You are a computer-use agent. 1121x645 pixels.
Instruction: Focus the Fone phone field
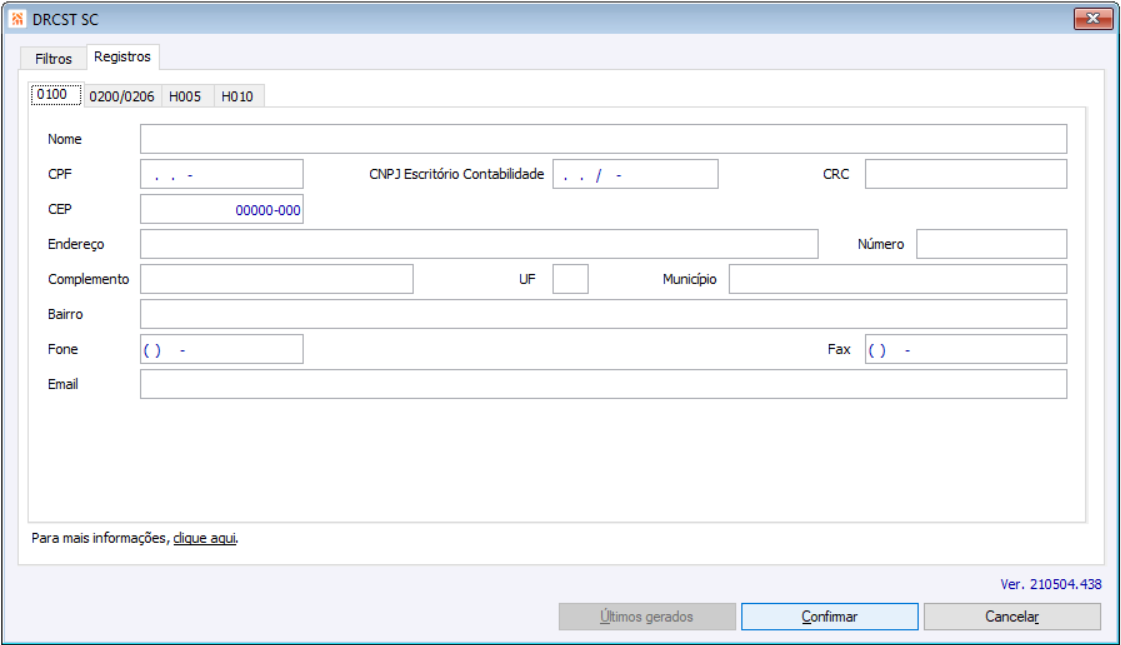tap(222, 349)
